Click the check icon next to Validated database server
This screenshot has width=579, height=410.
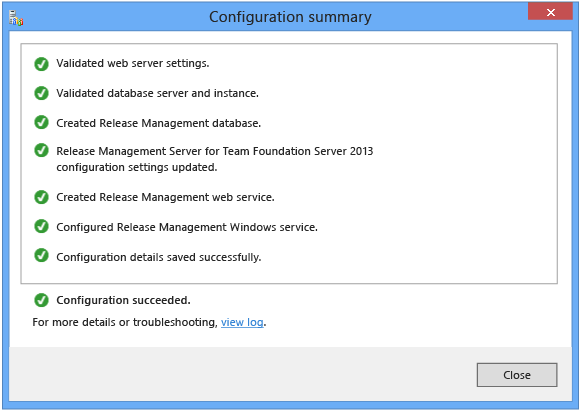pos(41,93)
